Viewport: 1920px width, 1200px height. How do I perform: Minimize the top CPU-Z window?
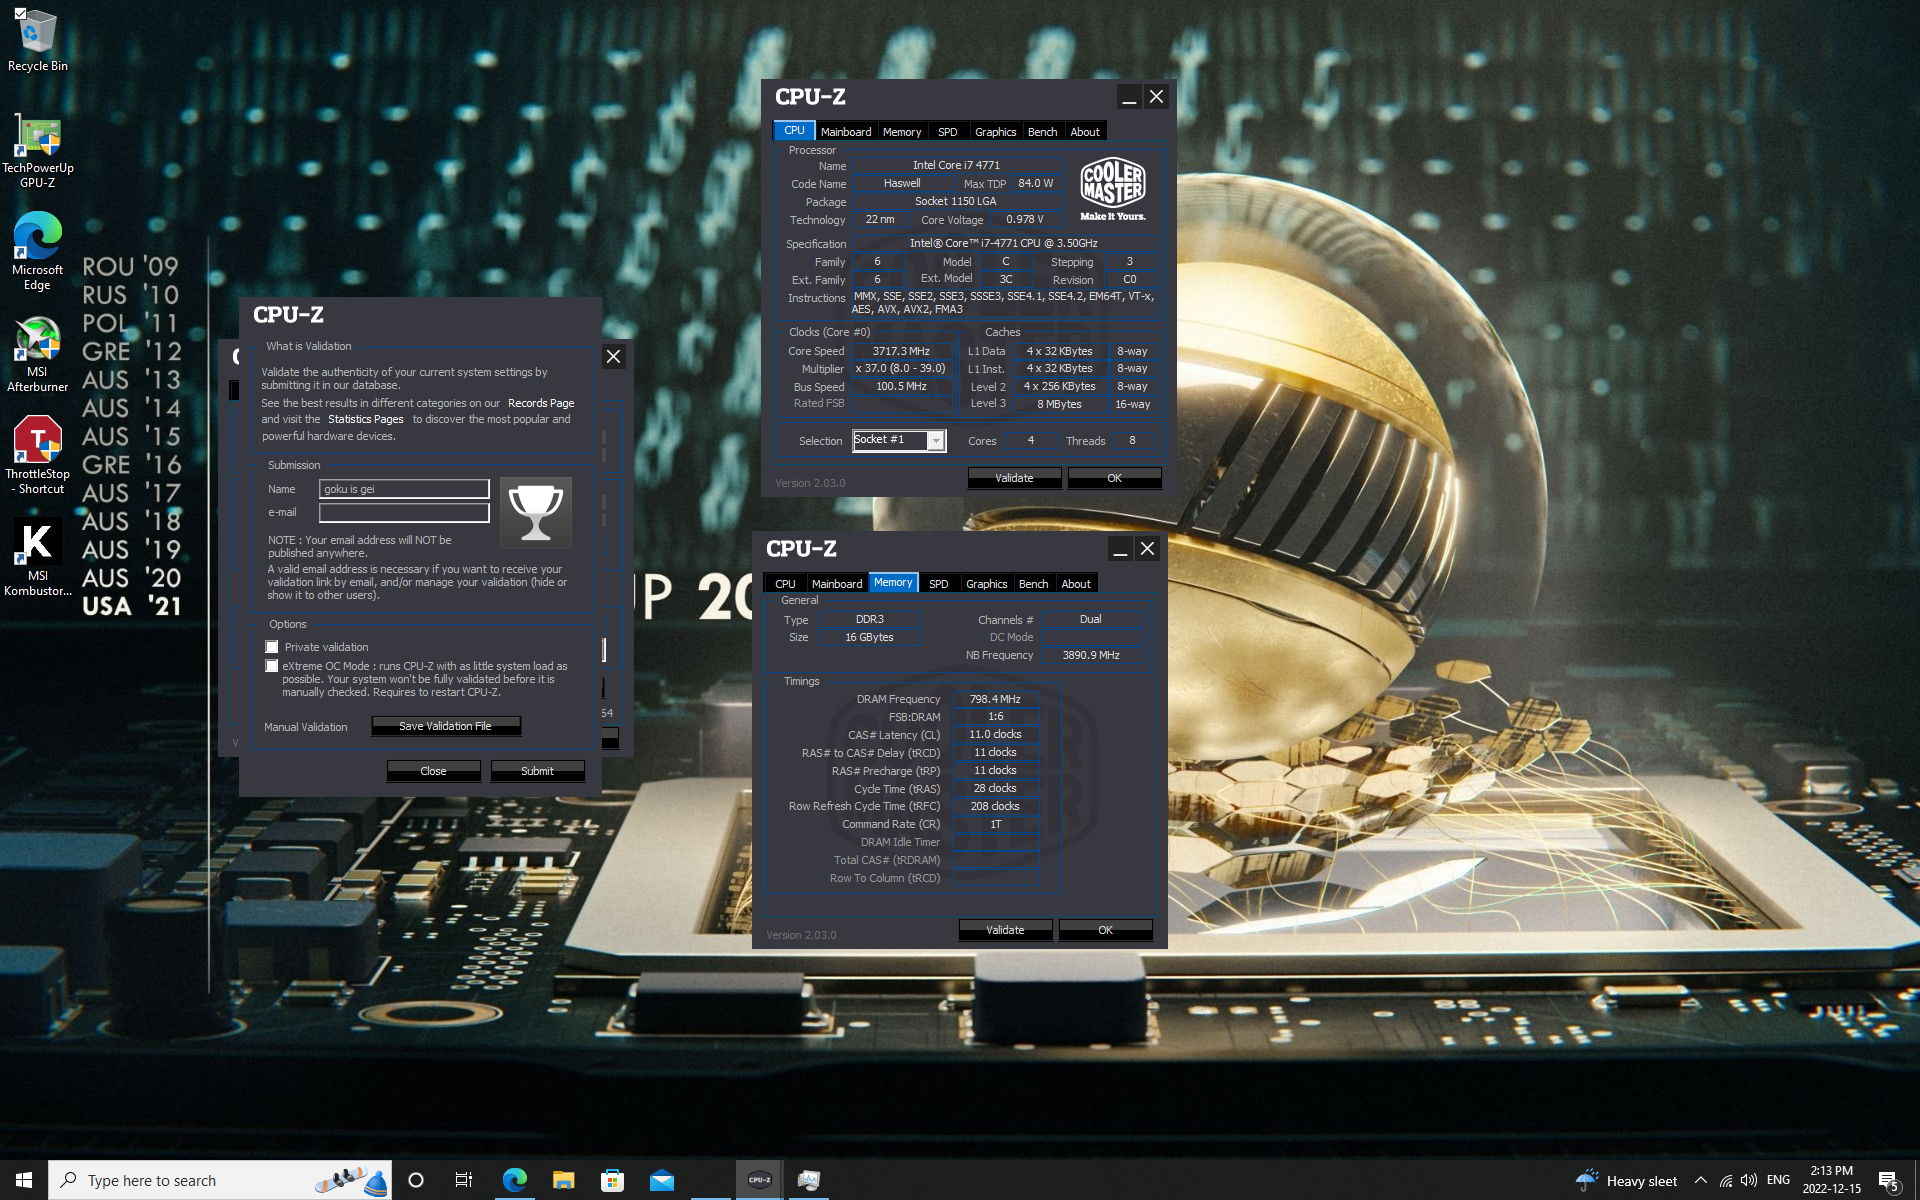pos(1129,97)
